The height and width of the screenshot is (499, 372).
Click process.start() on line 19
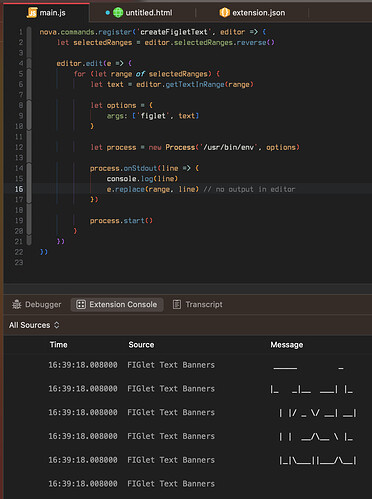coord(121,220)
